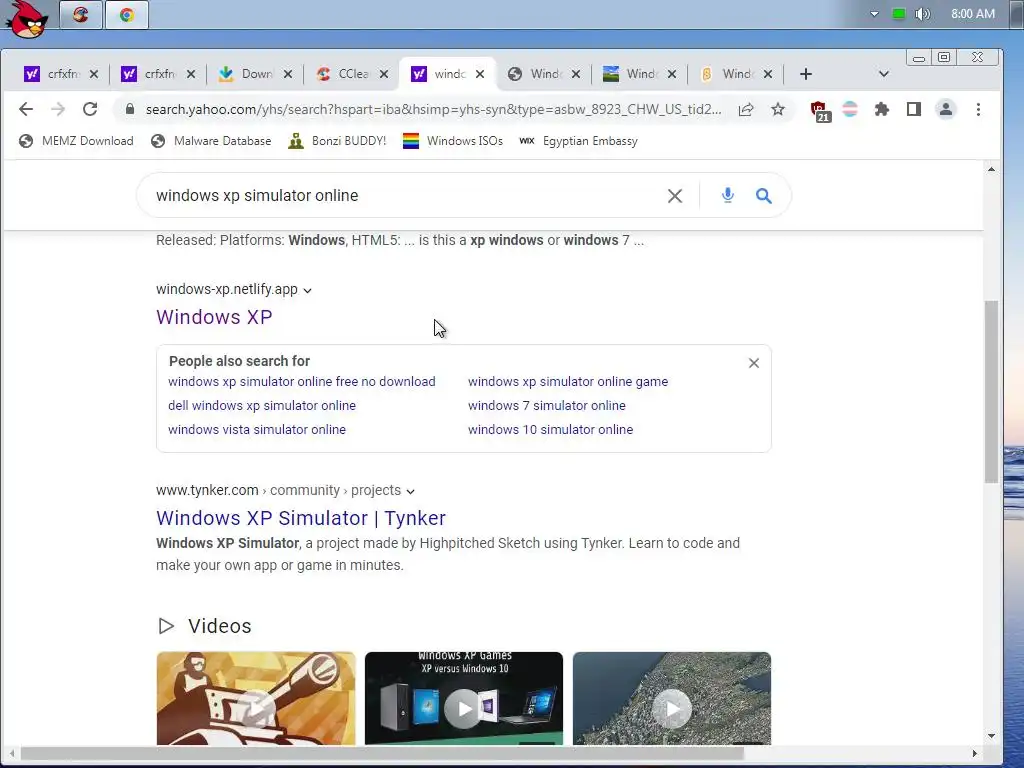The image size is (1024, 768).
Task: Play the aerial city video thumbnail
Action: (672, 699)
